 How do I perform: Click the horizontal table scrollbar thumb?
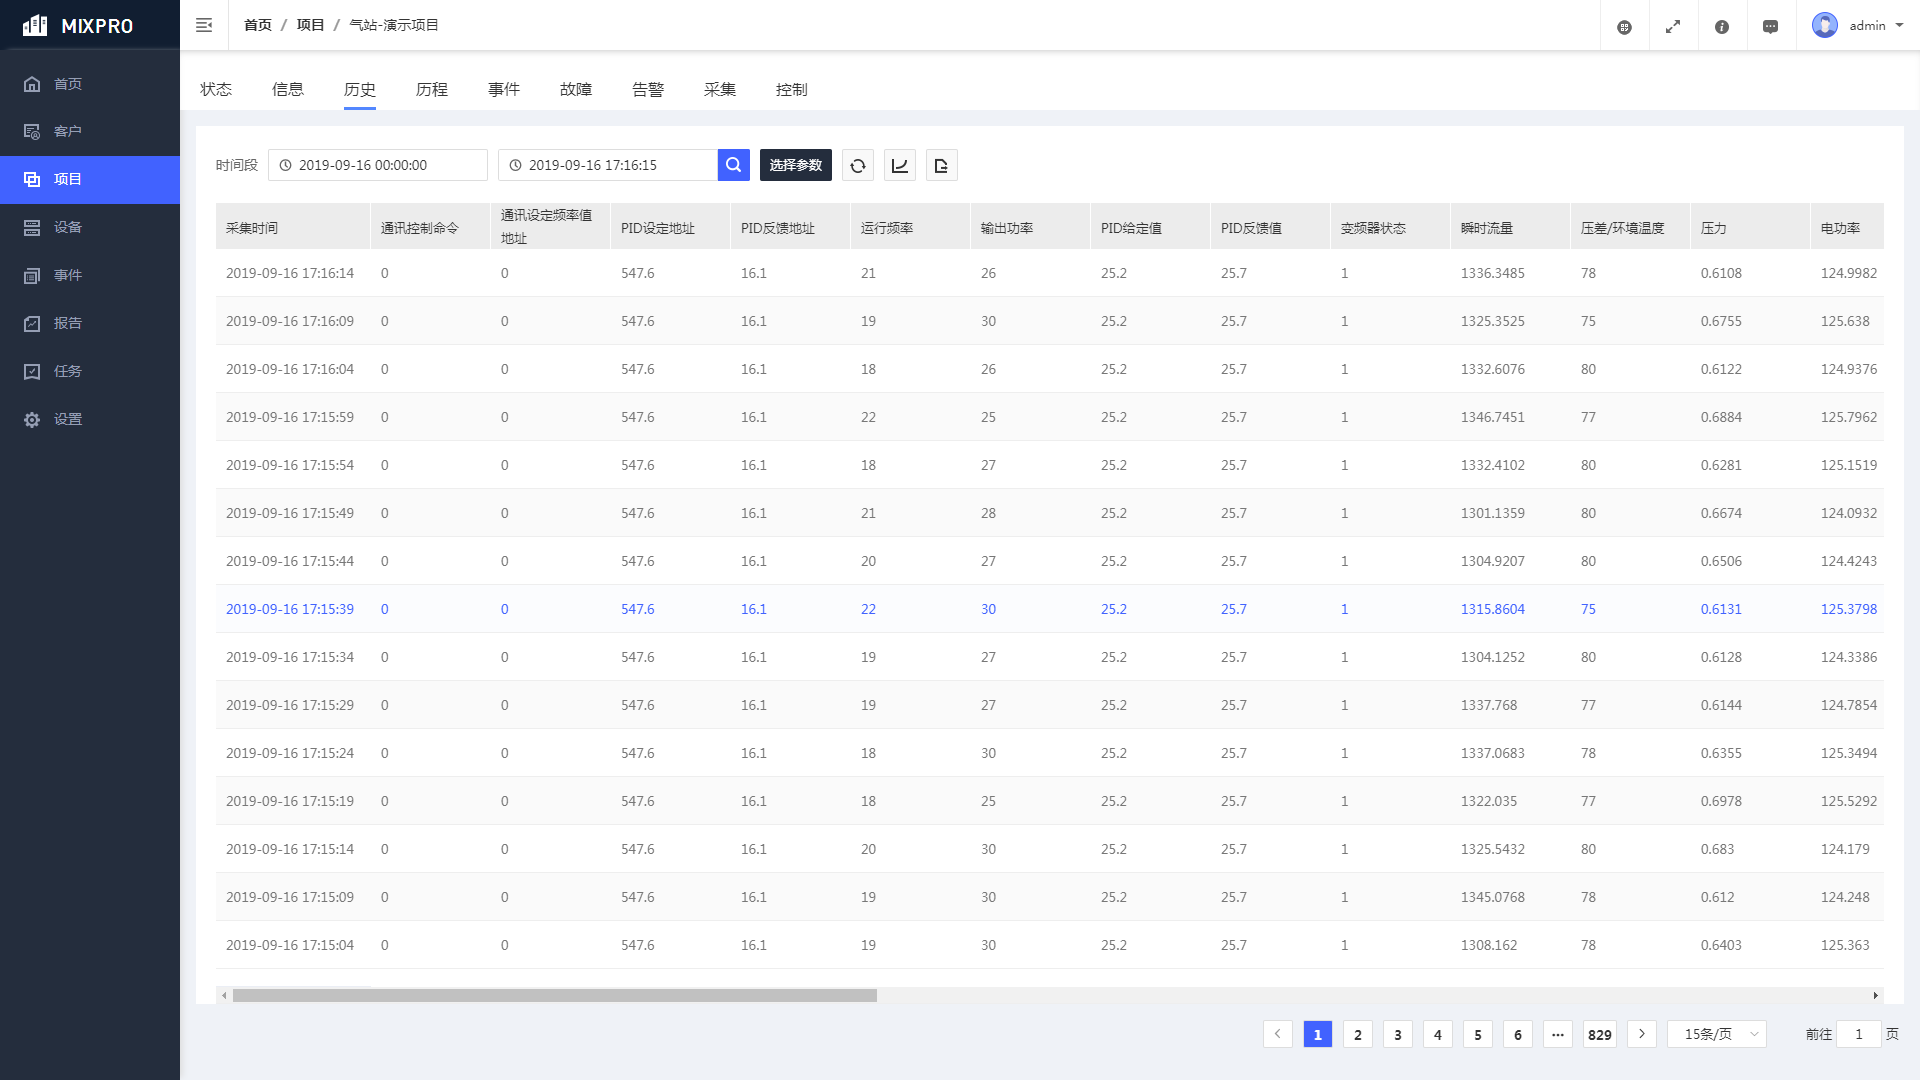pyautogui.click(x=554, y=995)
